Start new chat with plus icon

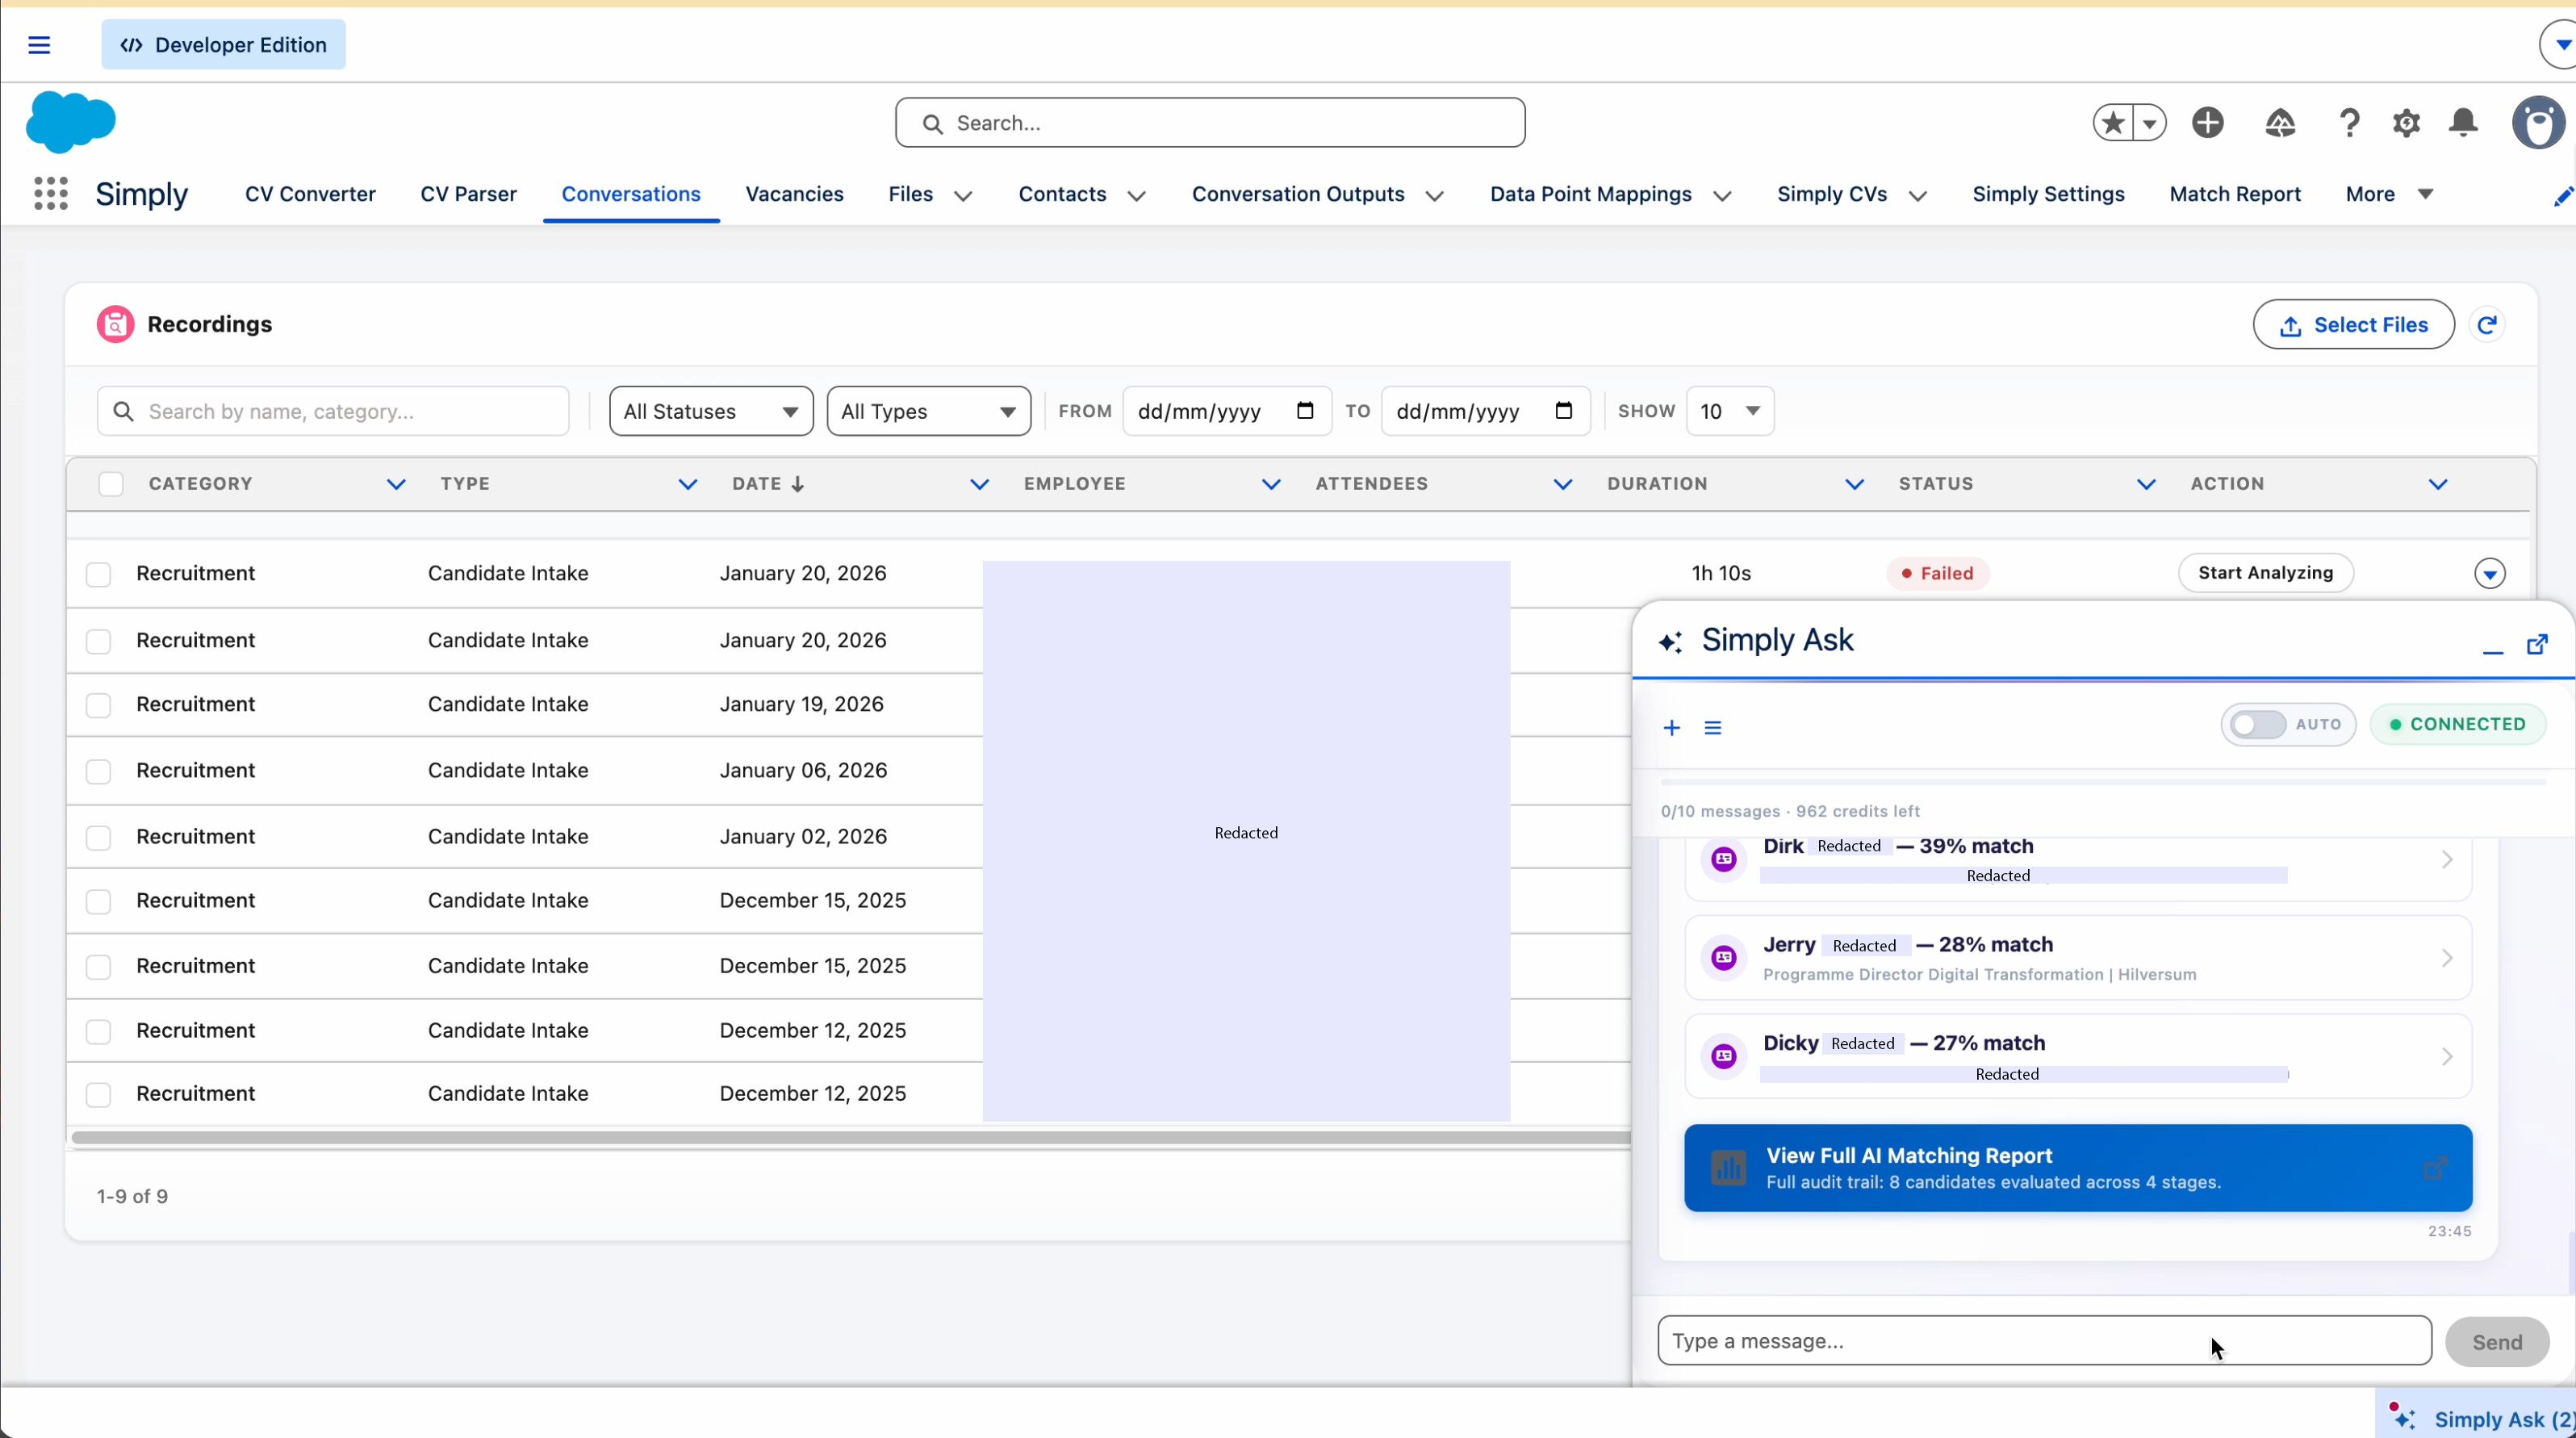pos(1671,728)
